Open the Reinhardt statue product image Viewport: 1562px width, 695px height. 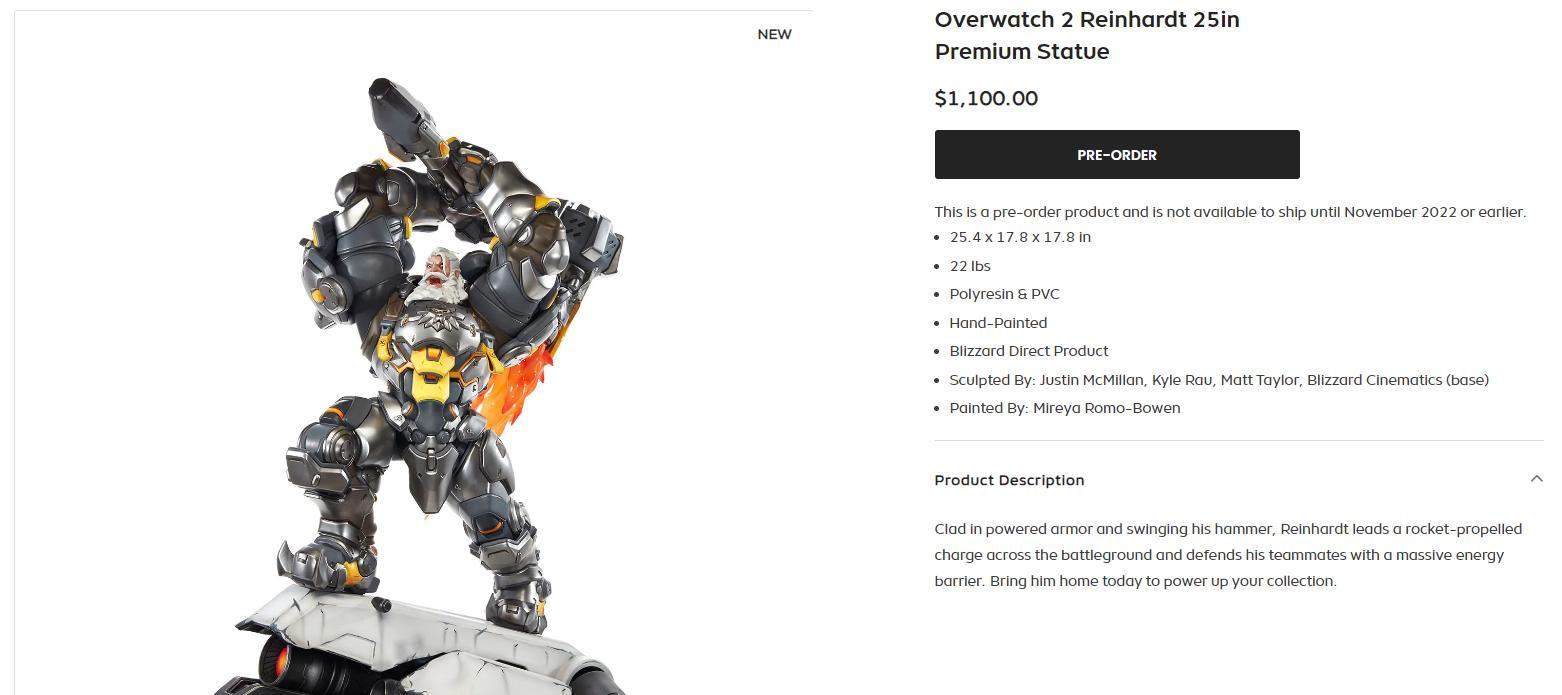coord(414,353)
